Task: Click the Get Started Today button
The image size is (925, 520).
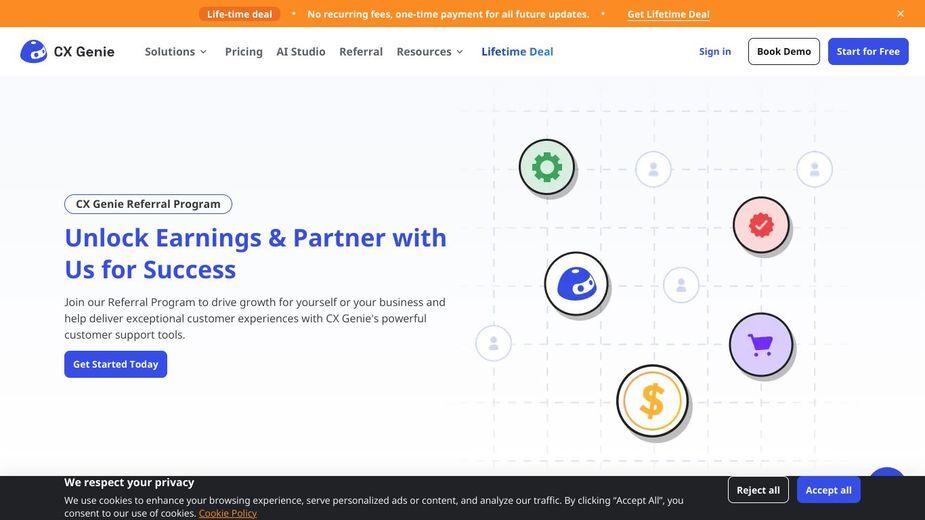Action: pyautogui.click(x=116, y=364)
